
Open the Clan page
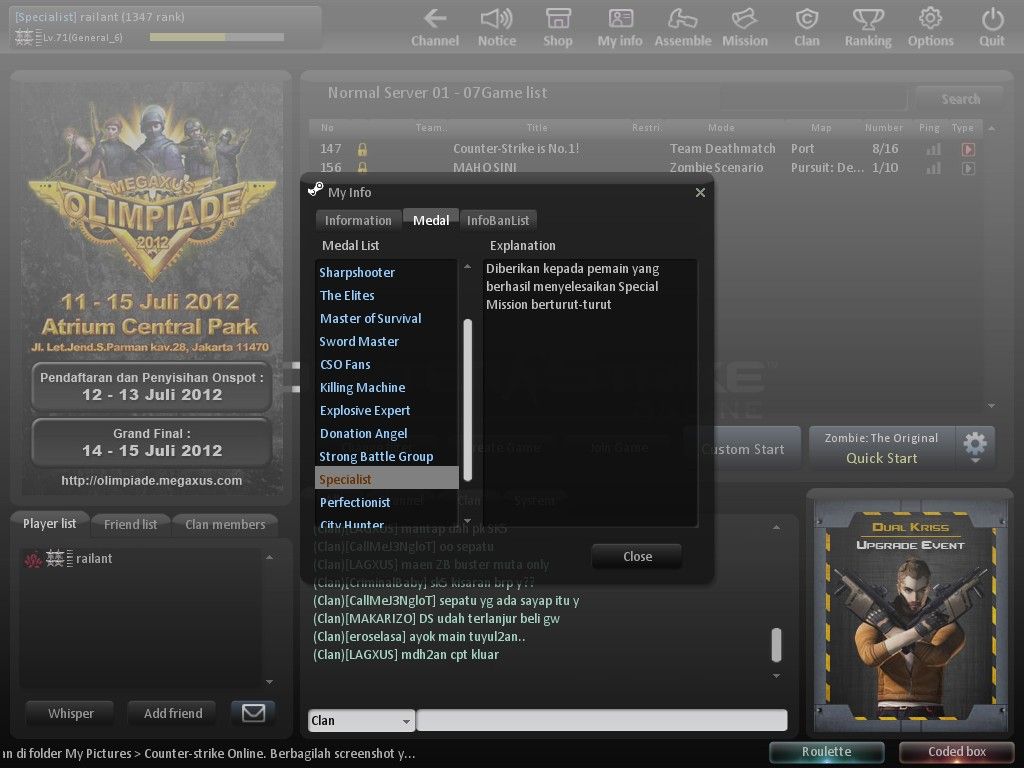pos(807,27)
